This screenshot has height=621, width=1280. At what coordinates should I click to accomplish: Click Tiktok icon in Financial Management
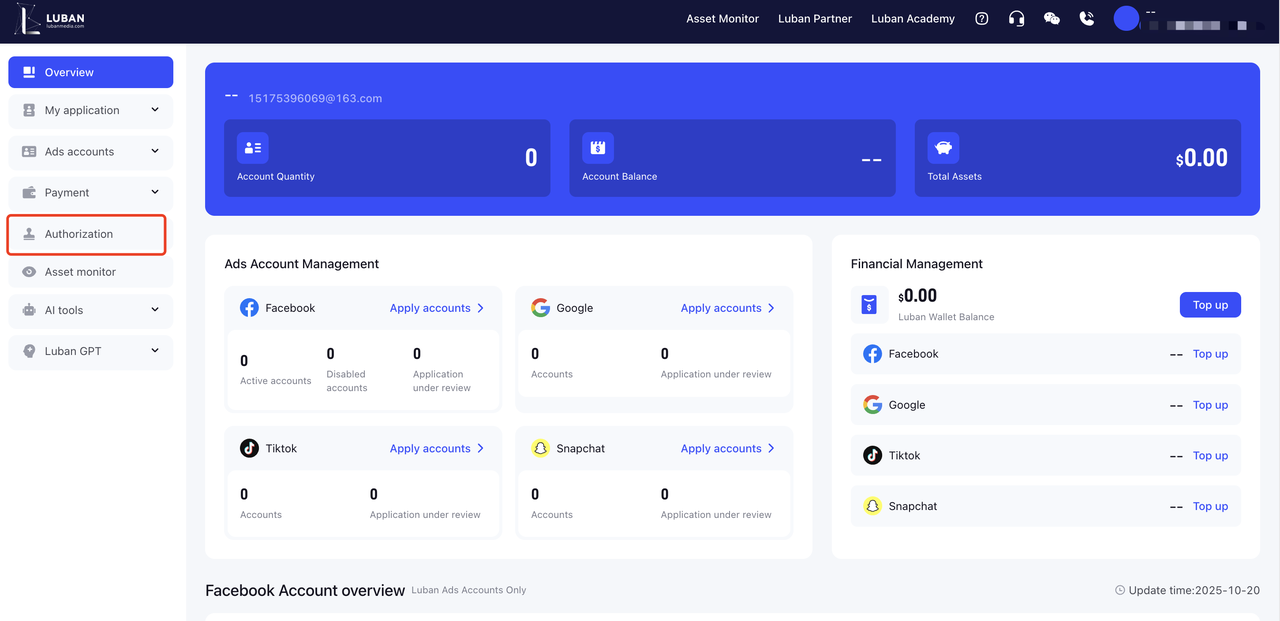pyautogui.click(x=873, y=455)
